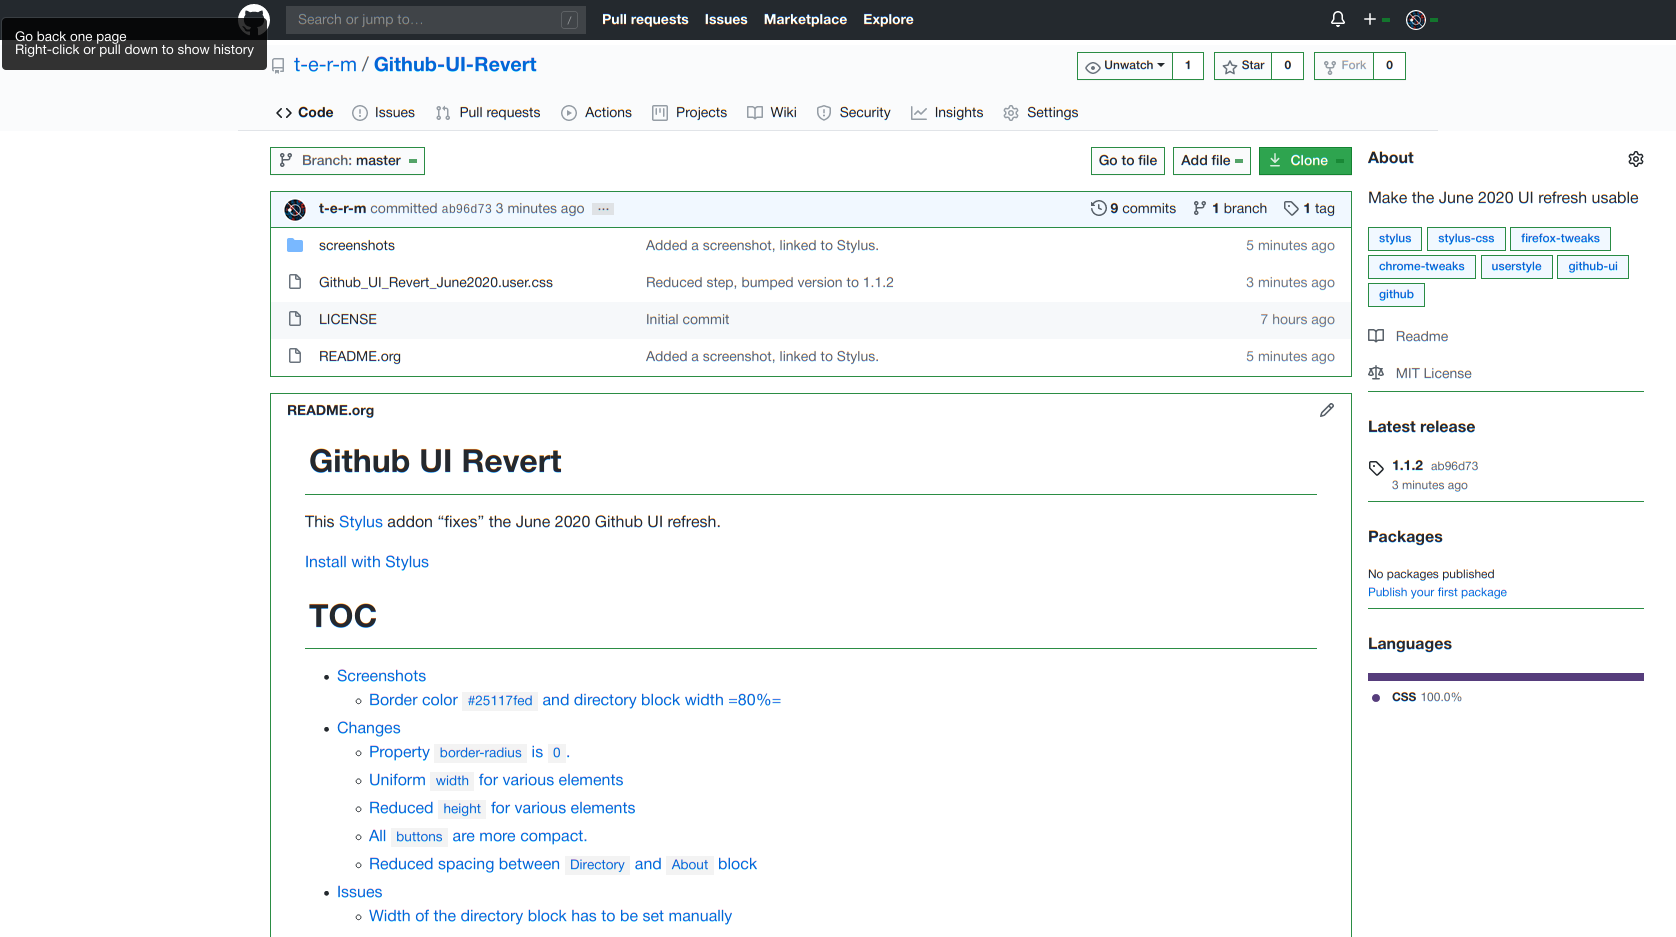Open the Projects tab

point(689,113)
